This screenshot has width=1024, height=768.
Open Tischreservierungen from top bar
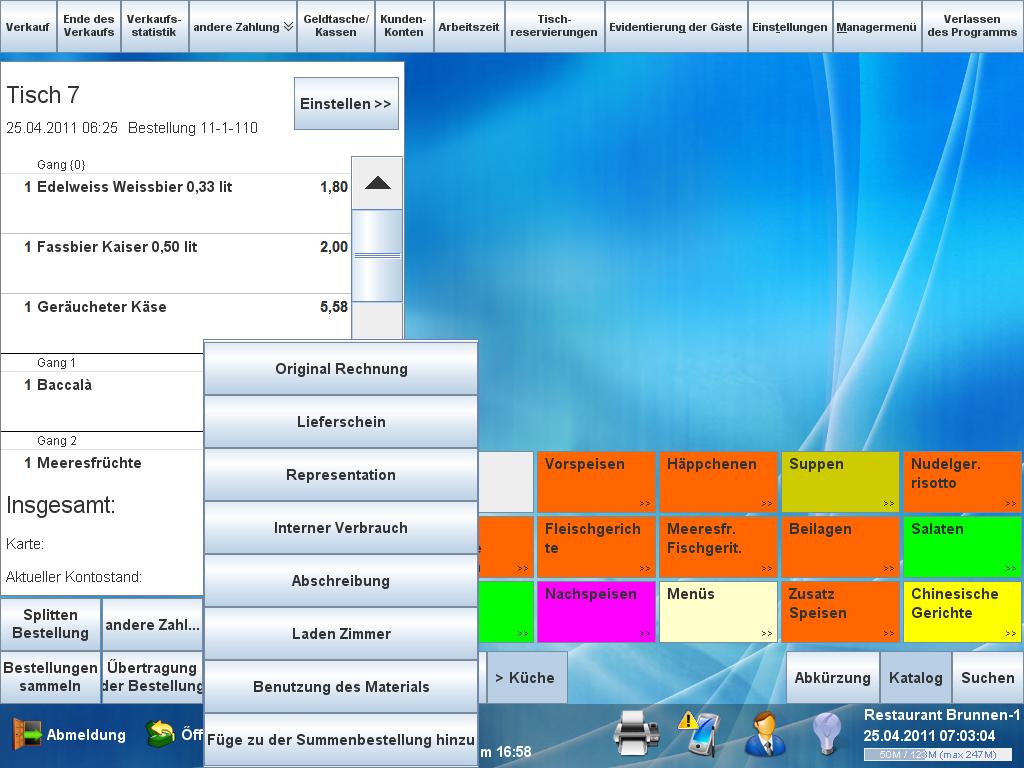[x=554, y=27]
